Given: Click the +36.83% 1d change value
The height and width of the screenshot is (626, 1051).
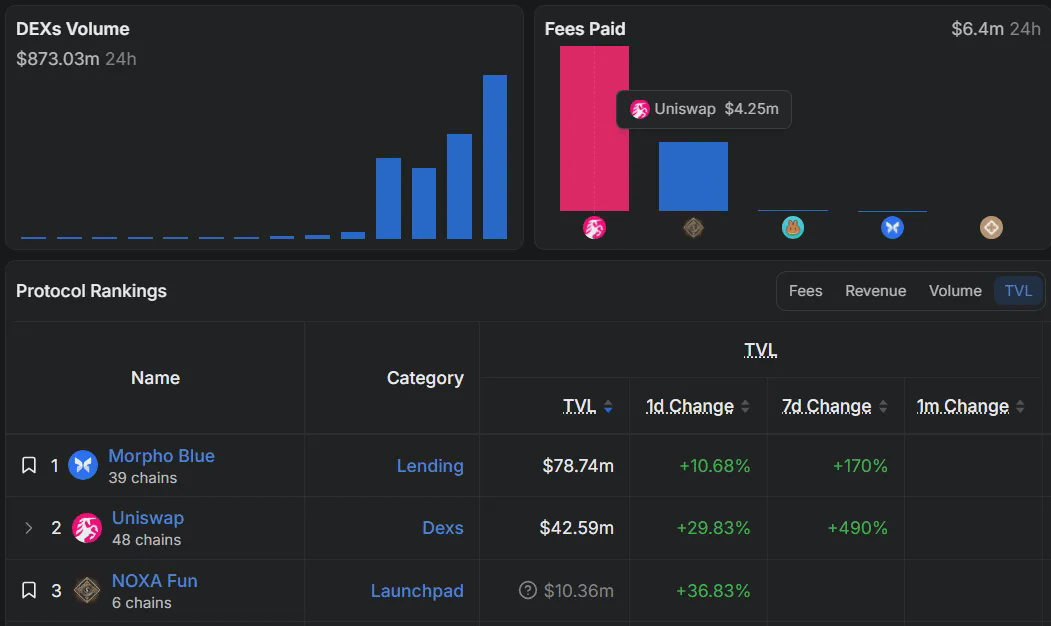Looking at the screenshot, I should pyautogui.click(x=713, y=590).
